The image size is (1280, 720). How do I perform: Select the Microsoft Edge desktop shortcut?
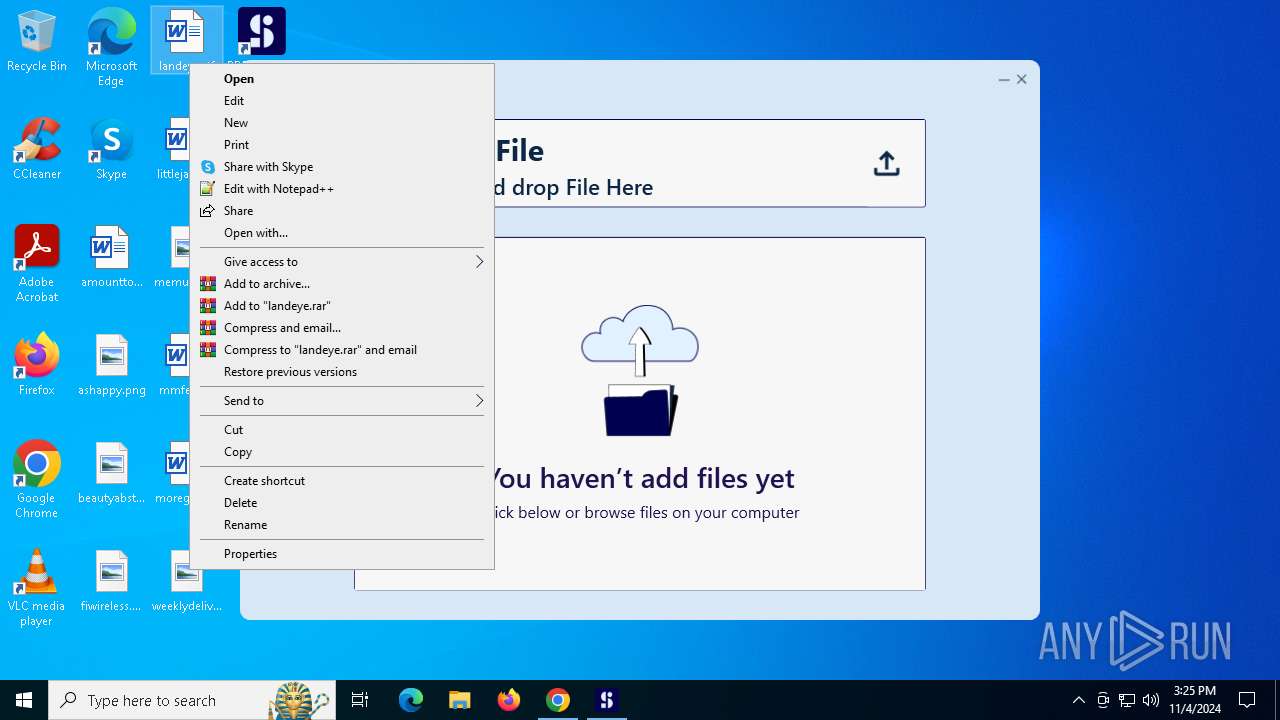click(111, 47)
